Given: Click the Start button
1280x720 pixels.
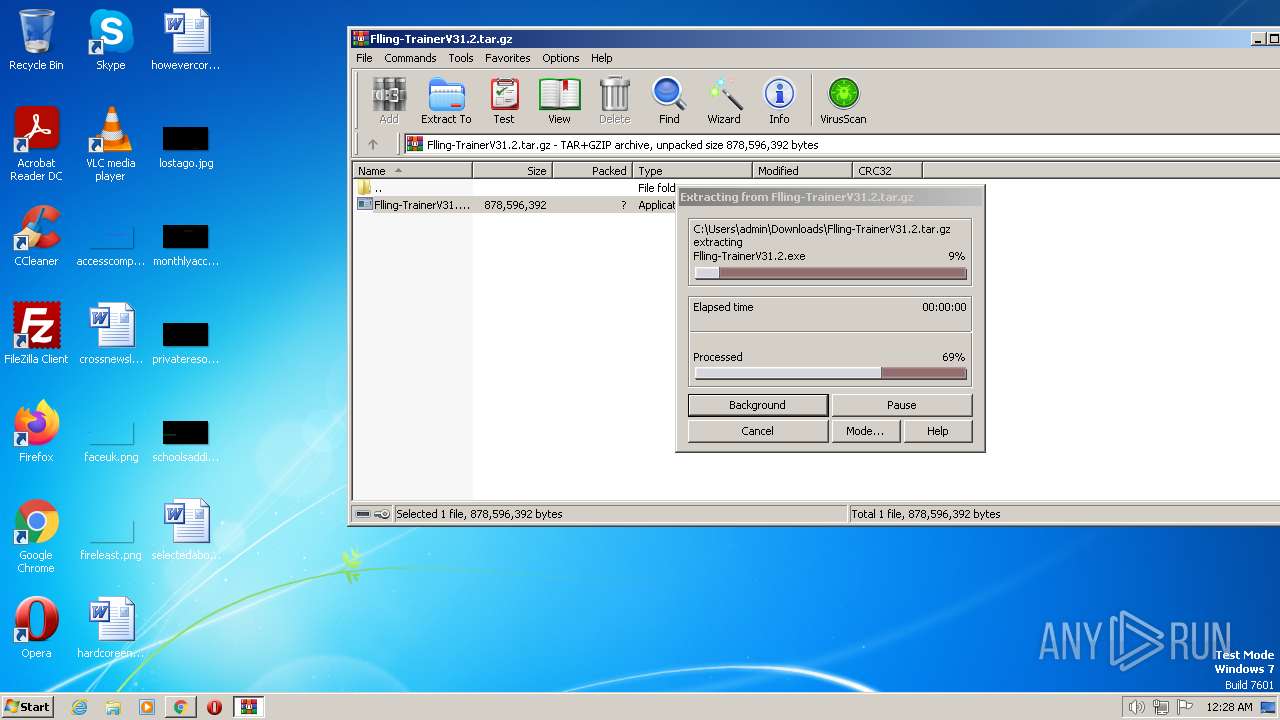Looking at the screenshot, I should (x=27, y=707).
